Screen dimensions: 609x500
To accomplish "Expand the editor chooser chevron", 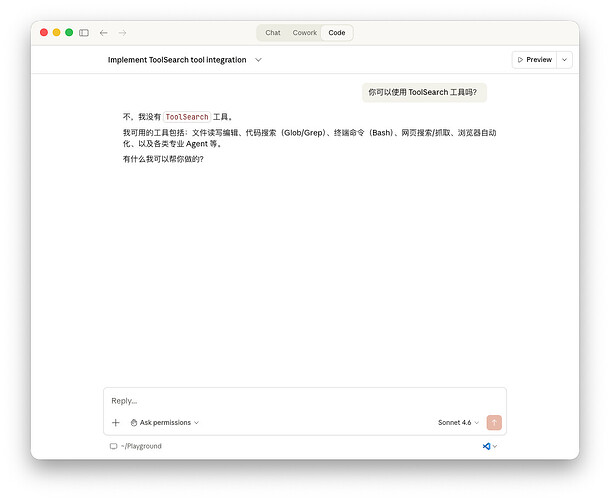I will (495, 446).
